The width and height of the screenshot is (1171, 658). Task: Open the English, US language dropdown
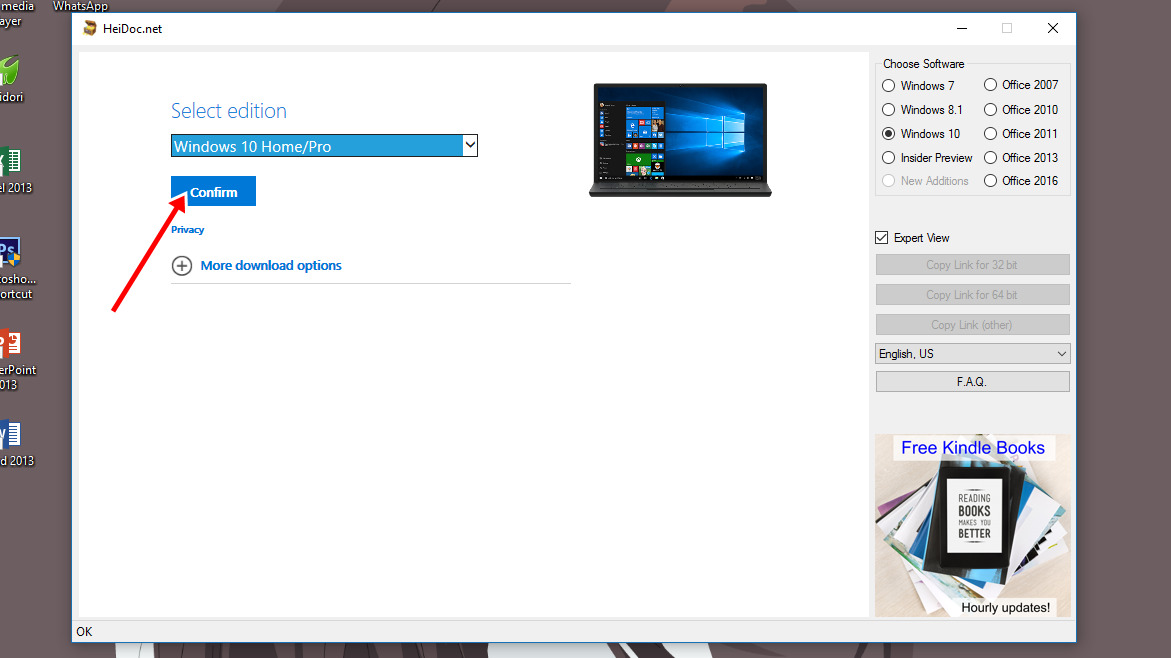(972, 354)
